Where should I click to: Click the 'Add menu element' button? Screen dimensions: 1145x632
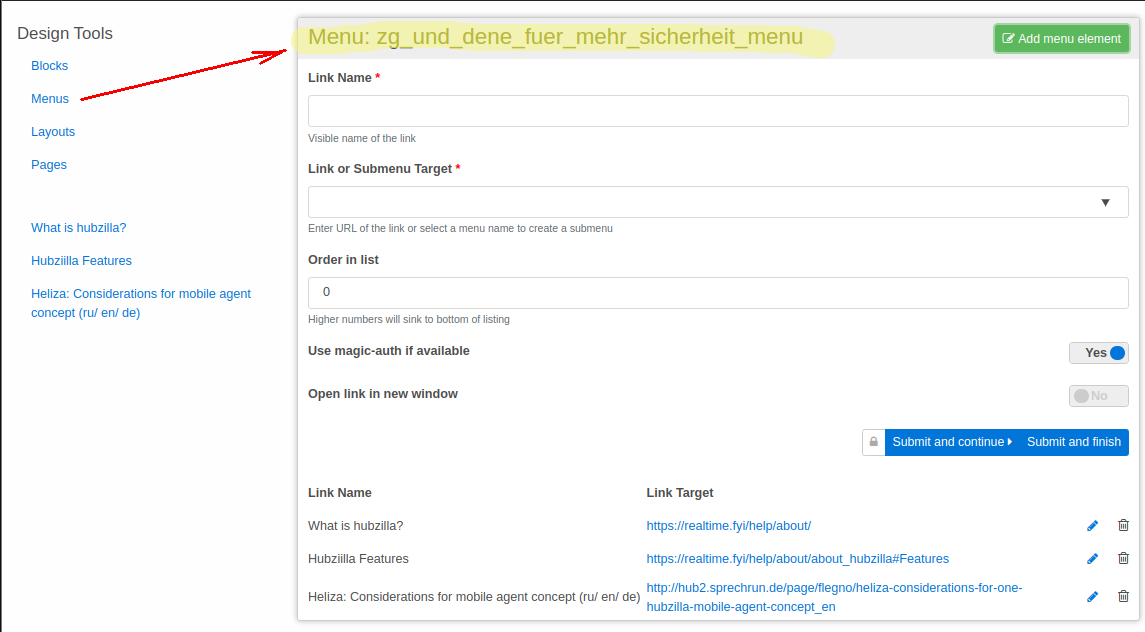point(1061,39)
